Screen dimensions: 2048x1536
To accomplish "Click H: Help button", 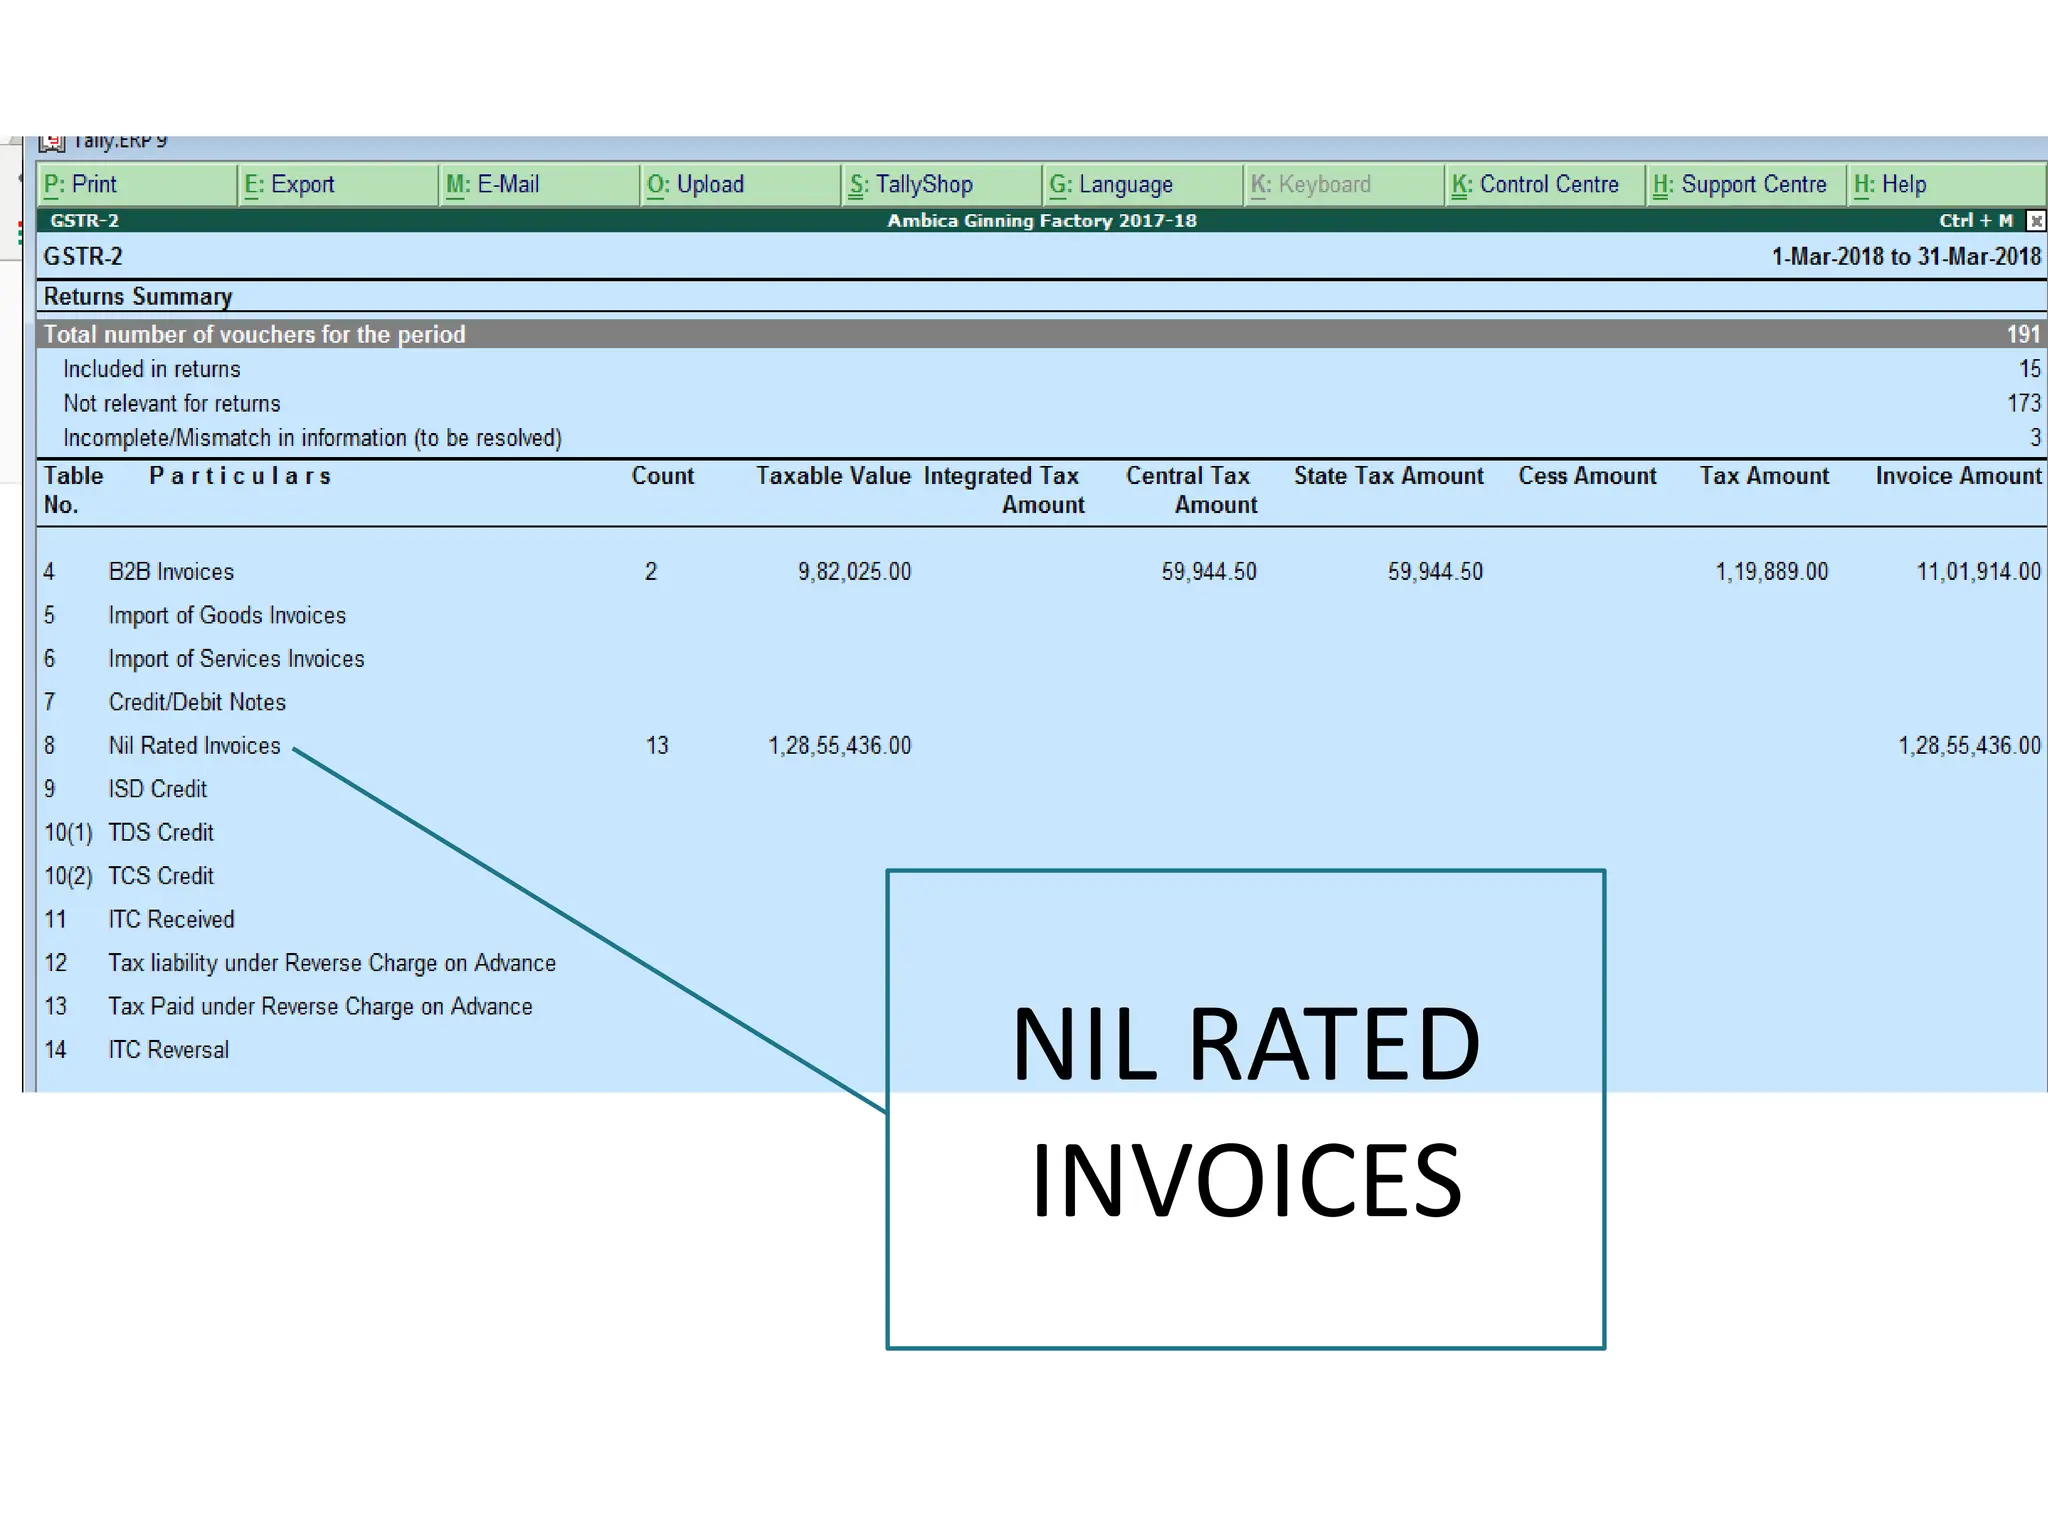I will [1947, 185].
